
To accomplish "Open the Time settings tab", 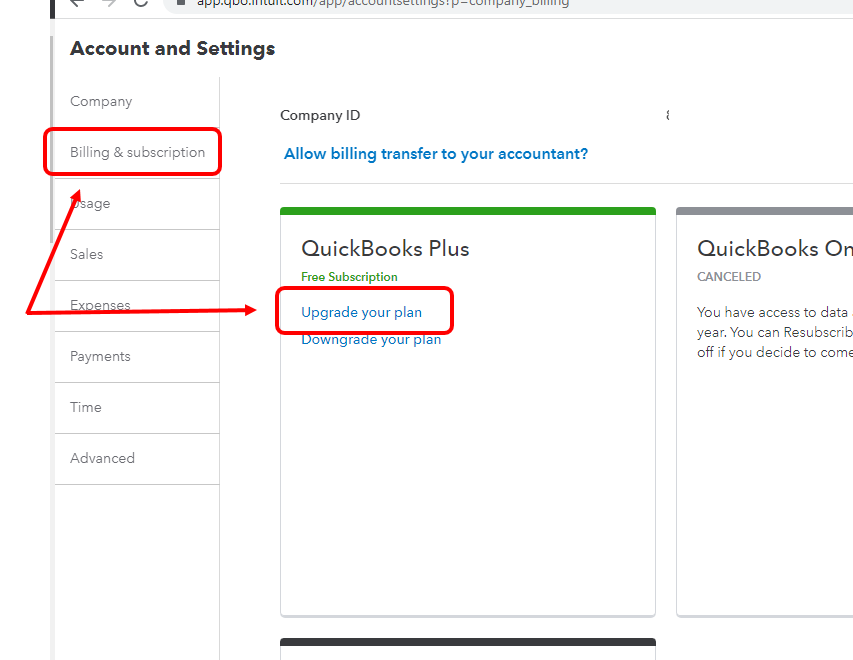I will click(x=86, y=407).
